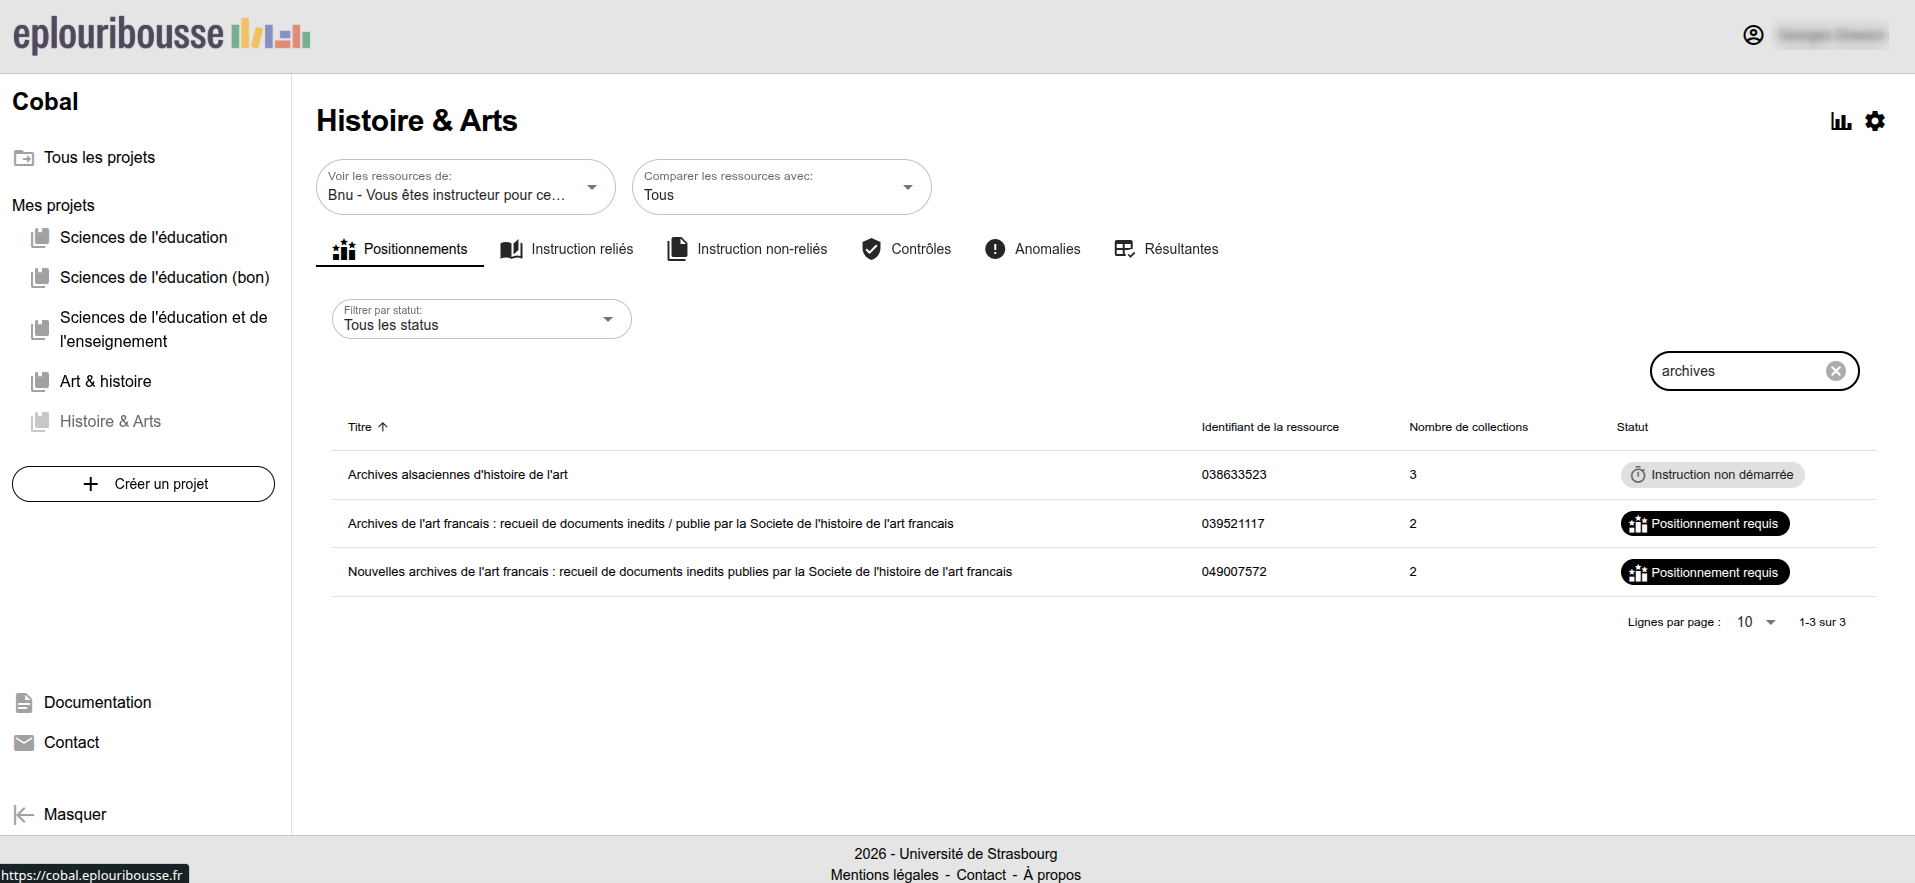Screen dimensions: 1915x883
Task: Open the statistics bar chart icon
Action: coord(1841,121)
